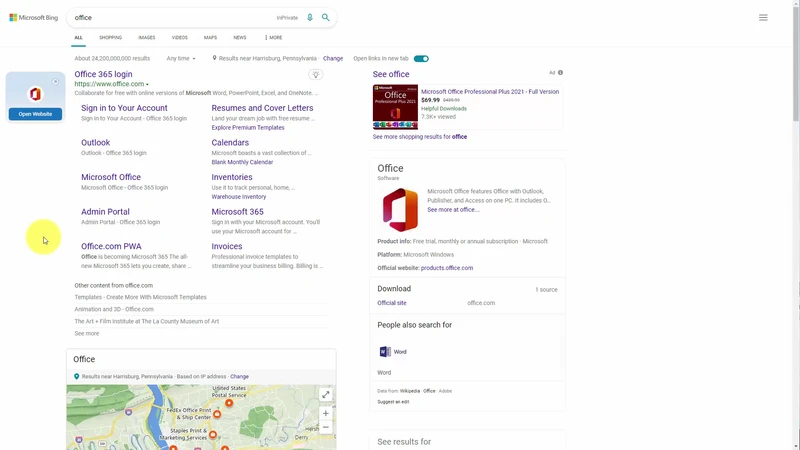This screenshot has height=450, width=800.
Task: Click the FedEx Office map marker
Action: pos(217,414)
